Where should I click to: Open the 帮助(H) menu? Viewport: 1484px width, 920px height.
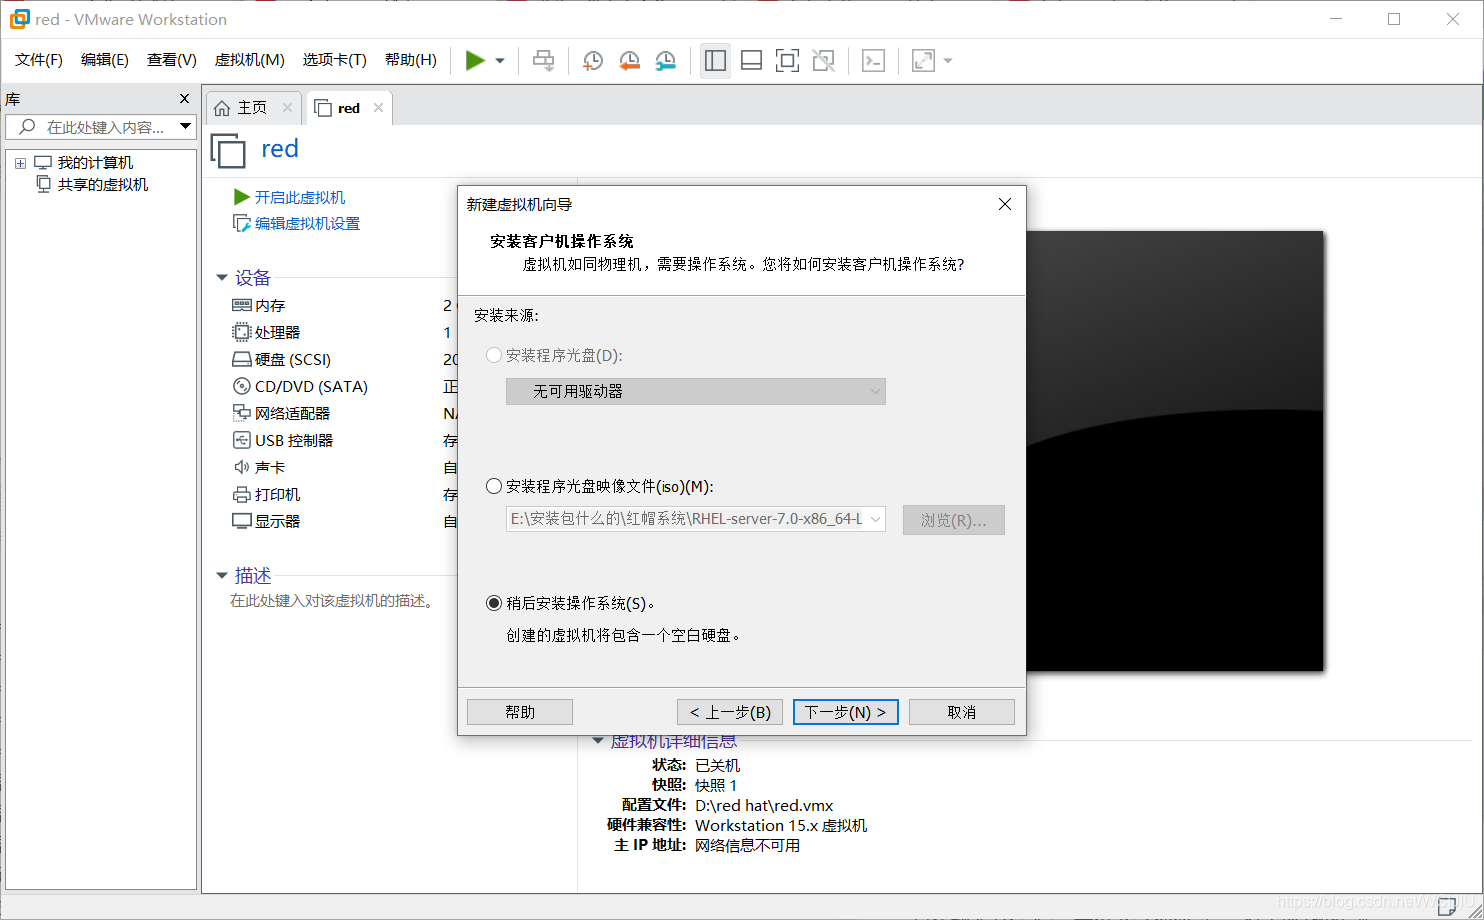click(x=411, y=60)
